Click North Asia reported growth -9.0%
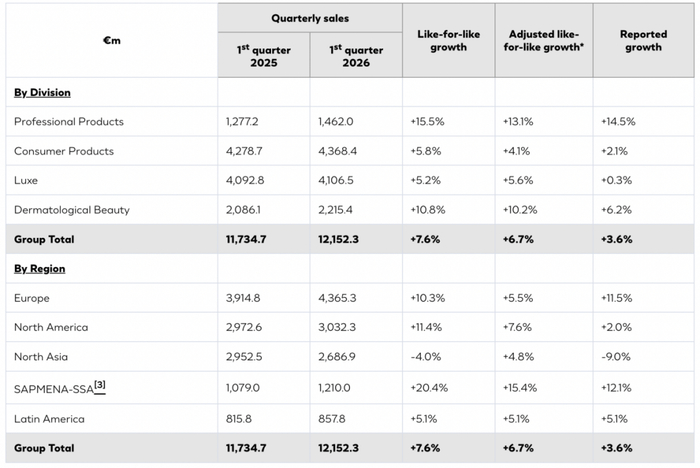 tap(616, 357)
